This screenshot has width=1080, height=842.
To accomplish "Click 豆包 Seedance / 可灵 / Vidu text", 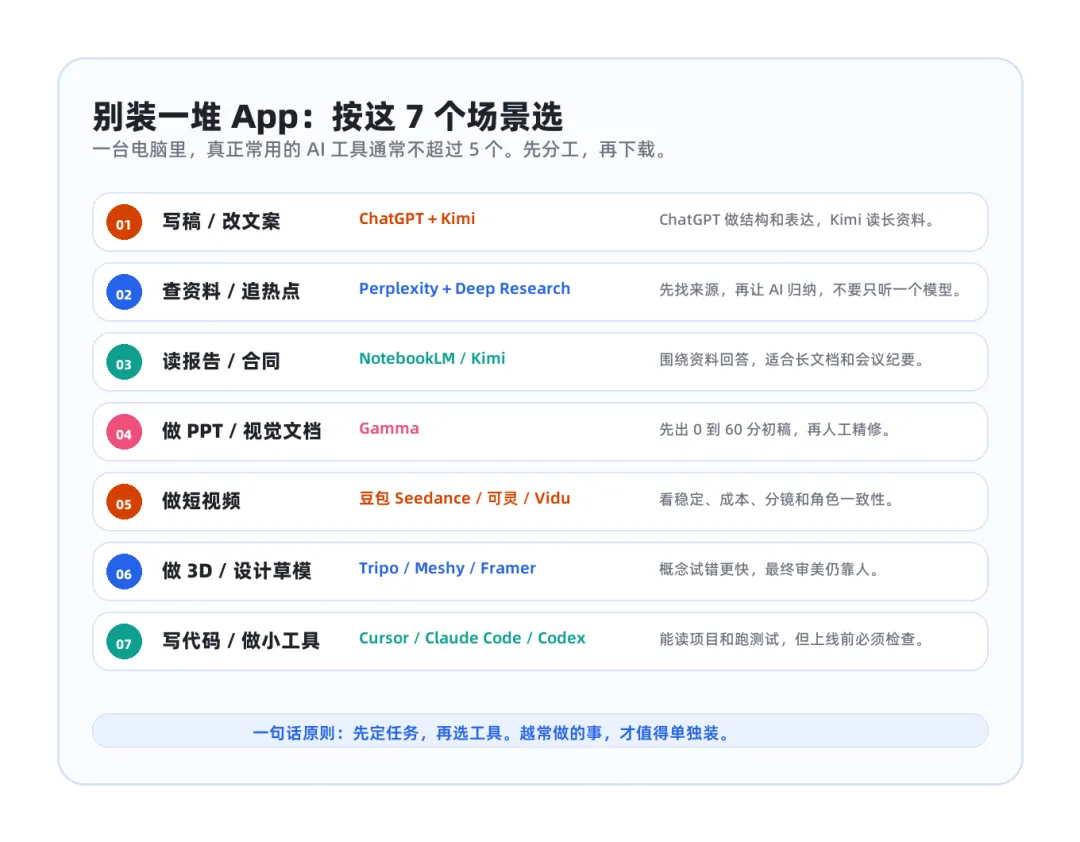I will click(x=464, y=498).
